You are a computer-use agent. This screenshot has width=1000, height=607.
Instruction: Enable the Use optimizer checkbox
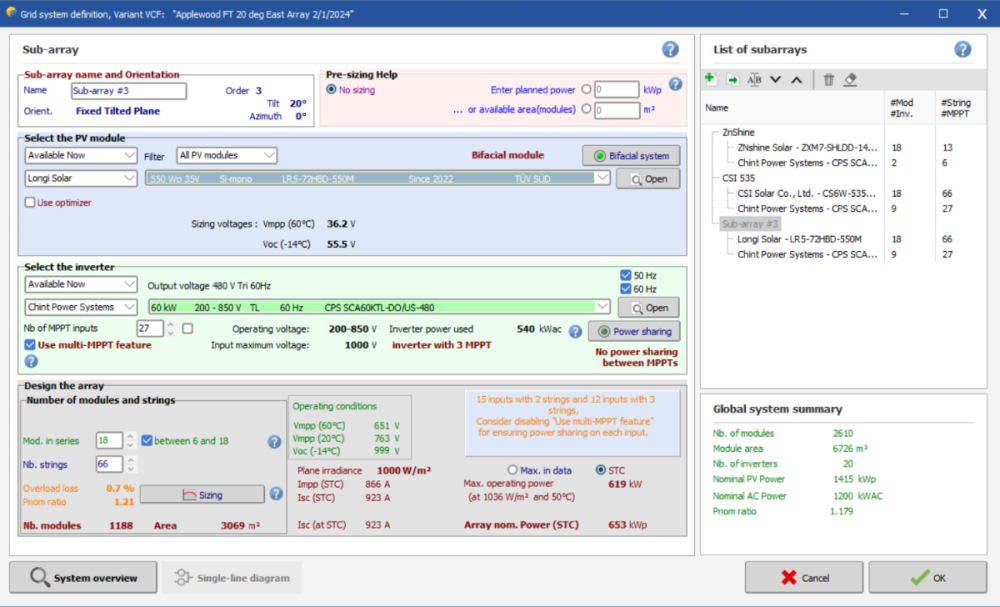[30, 203]
